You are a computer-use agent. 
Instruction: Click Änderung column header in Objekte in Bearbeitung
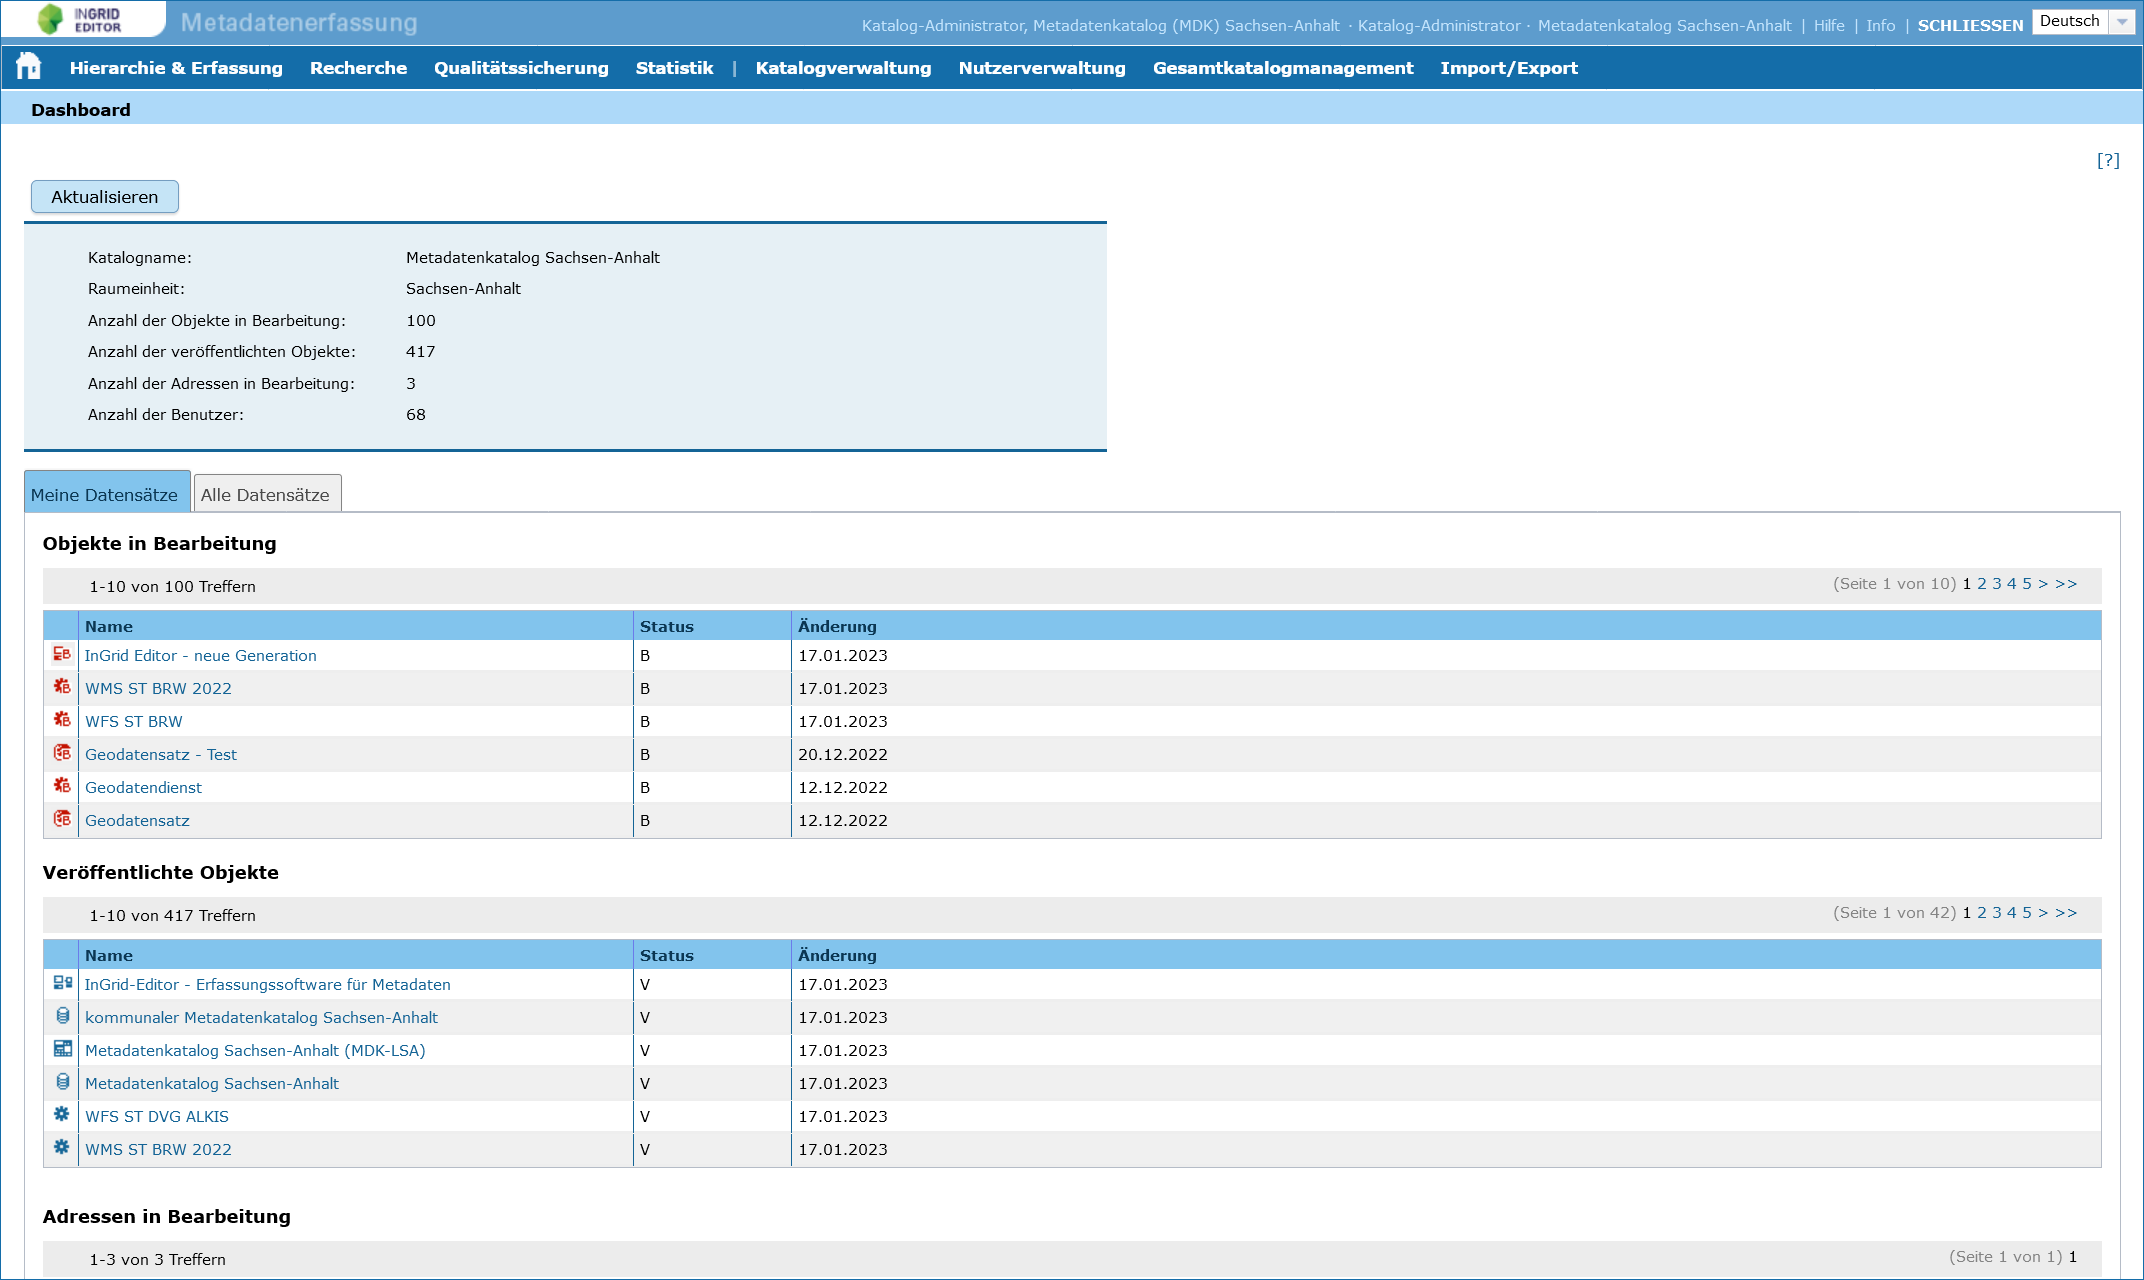coord(1446,626)
